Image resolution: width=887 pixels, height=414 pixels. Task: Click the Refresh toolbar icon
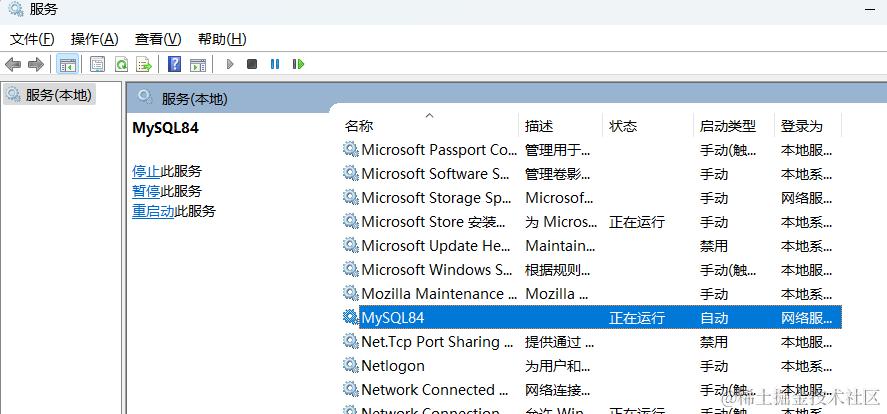coord(121,64)
